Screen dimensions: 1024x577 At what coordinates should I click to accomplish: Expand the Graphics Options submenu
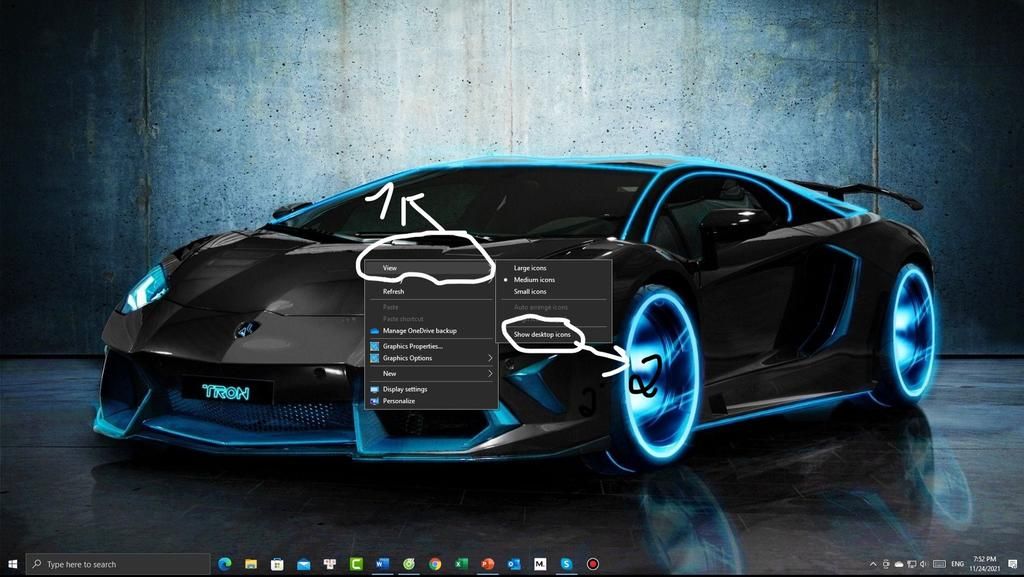click(432, 358)
